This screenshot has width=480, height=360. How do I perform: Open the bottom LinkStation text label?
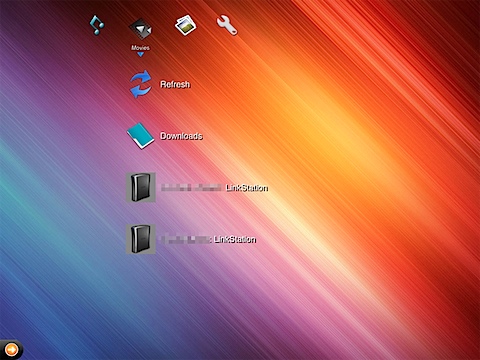[x=235, y=239]
